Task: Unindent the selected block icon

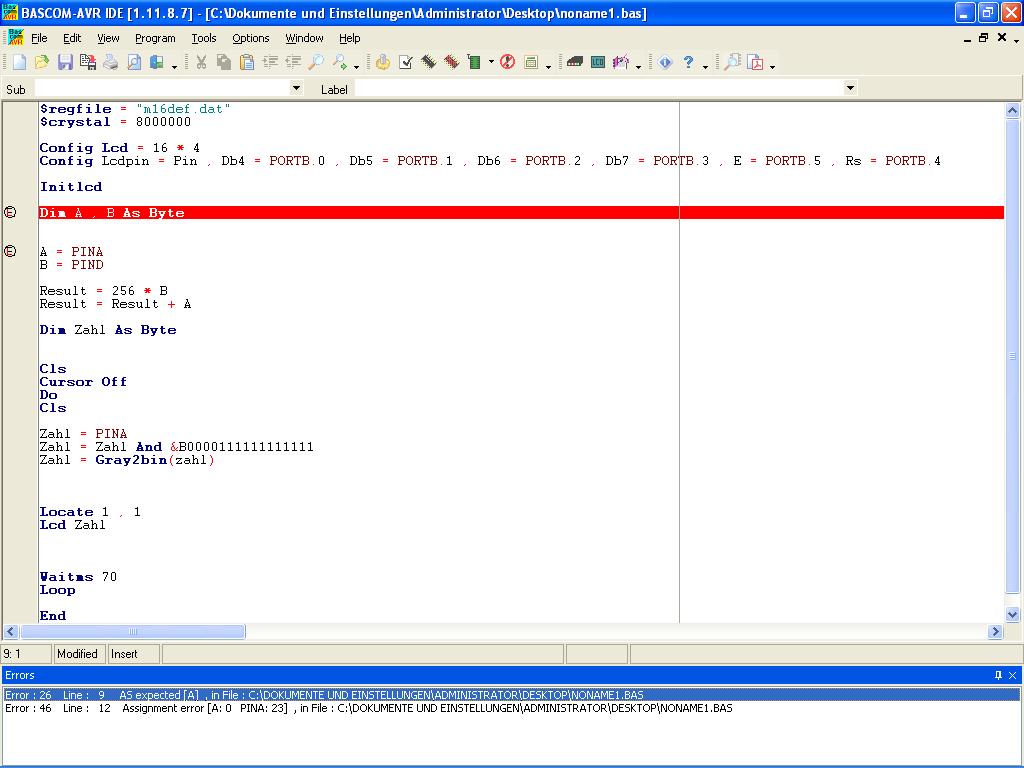Action: click(293, 62)
